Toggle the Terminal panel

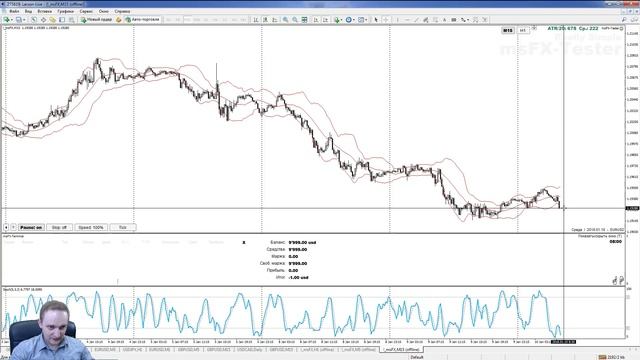(x=62, y=20)
